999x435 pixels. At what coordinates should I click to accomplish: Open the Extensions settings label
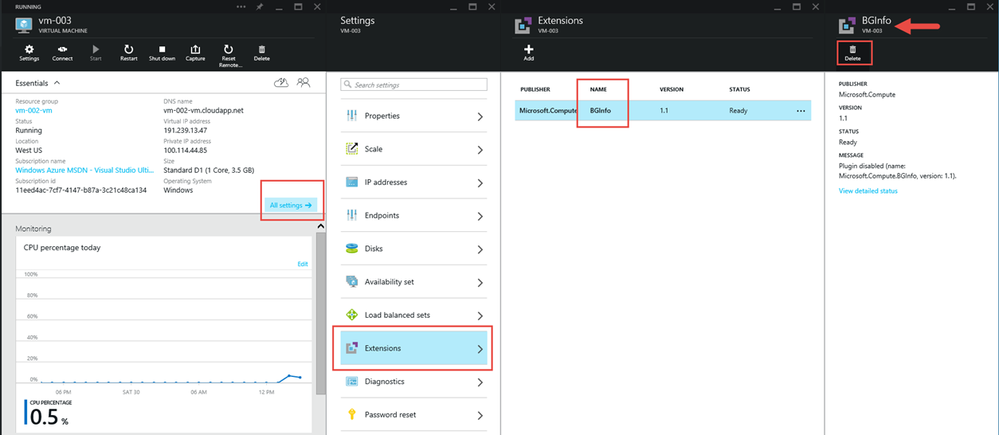point(383,348)
